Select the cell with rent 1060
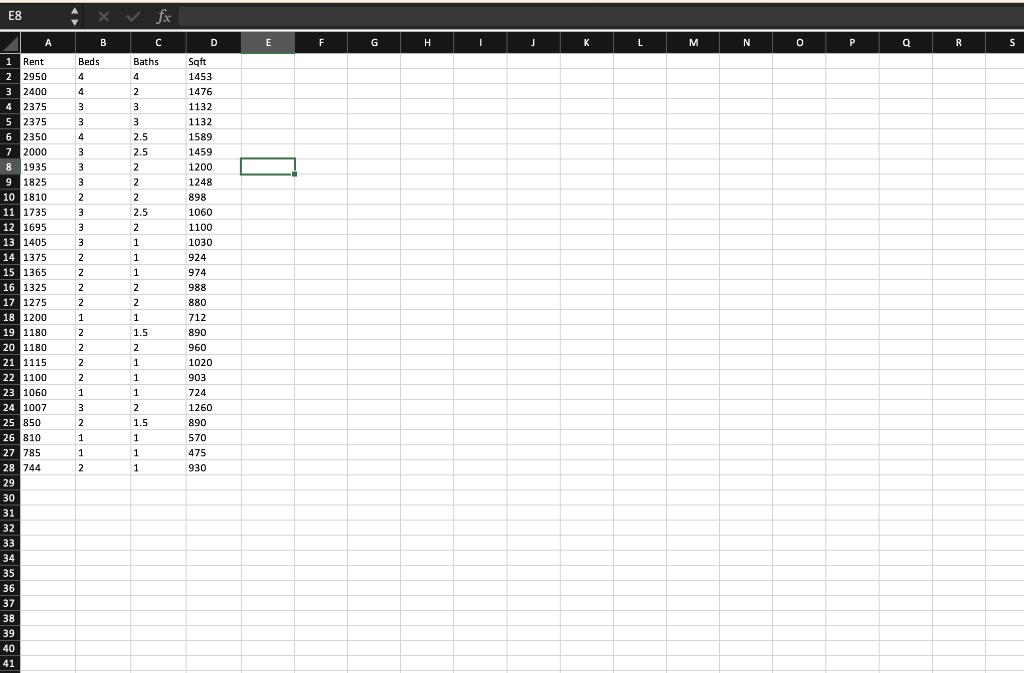Image resolution: width=1024 pixels, height=673 pixels. click(x=48, y=392)
